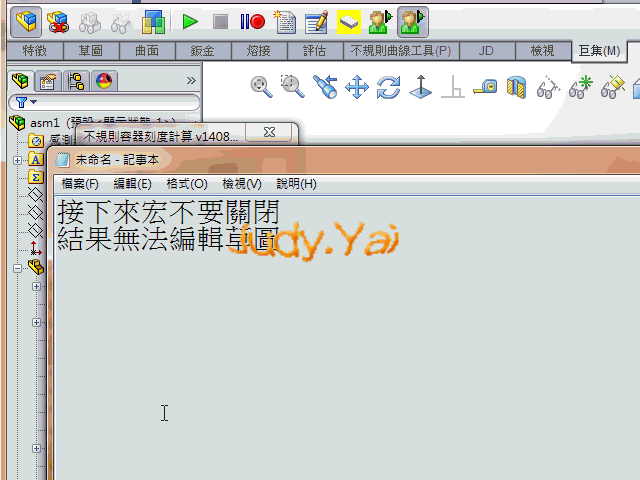
Task: Expand the Annotations (A) tree node
Action: coord(17,160)
